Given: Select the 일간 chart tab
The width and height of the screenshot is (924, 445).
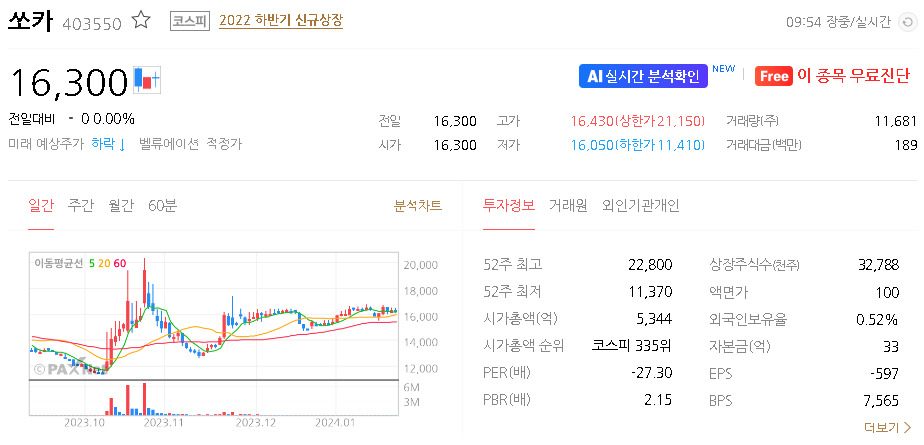Looking at the screenshot, I should [x=41, y=206].
